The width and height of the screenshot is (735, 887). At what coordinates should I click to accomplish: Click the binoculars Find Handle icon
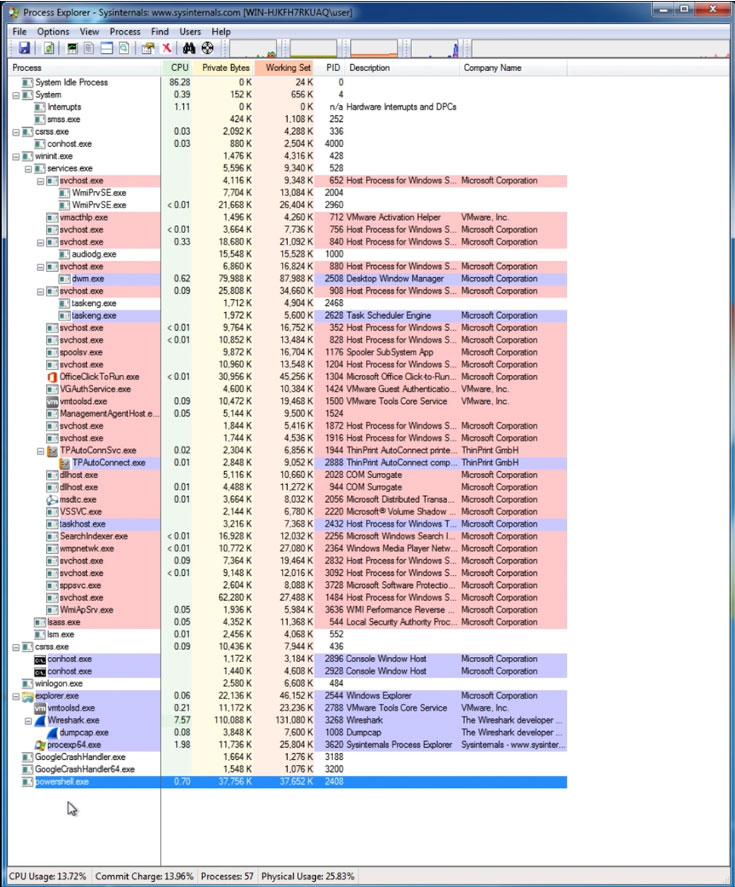(189, 48)
